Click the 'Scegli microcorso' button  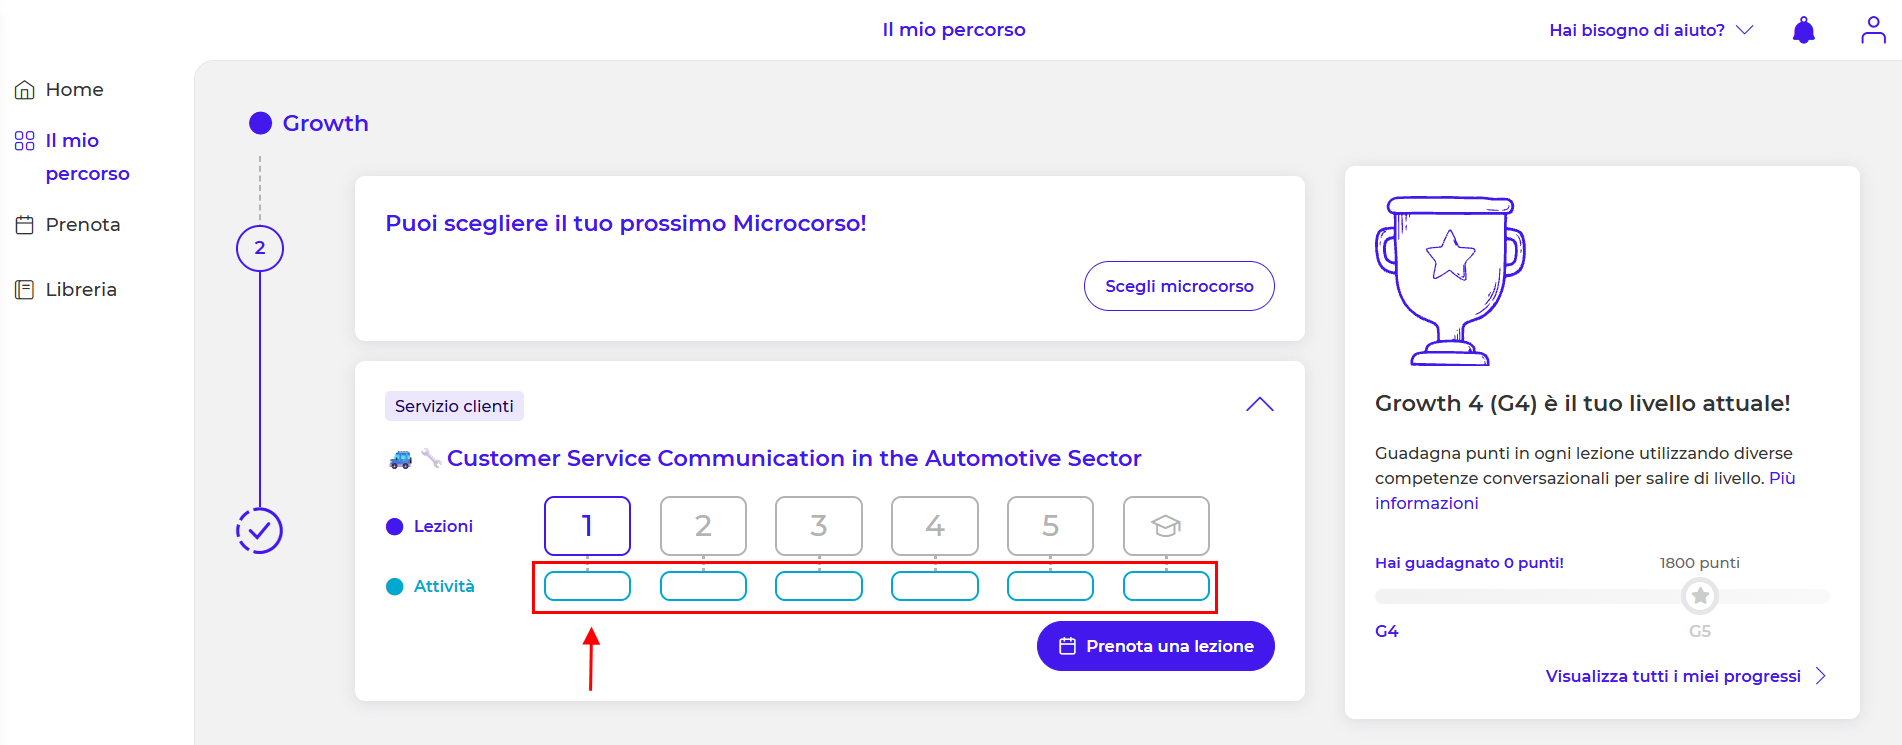click(1179, 286)
